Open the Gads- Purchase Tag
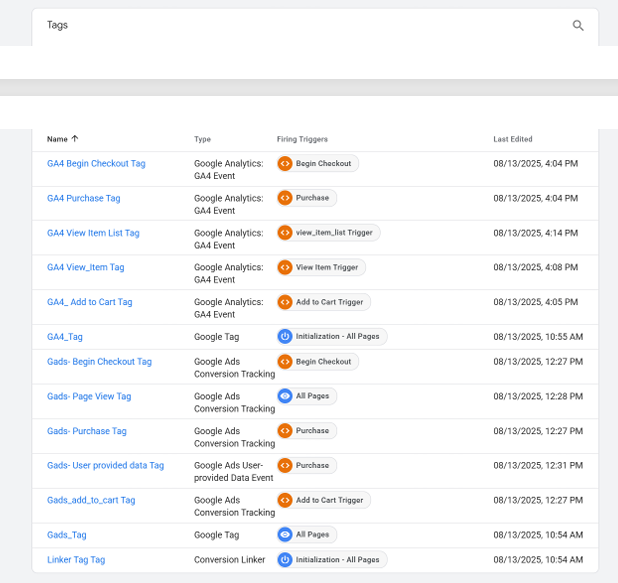This screenshot has height=583, width=618. point(87,431)
